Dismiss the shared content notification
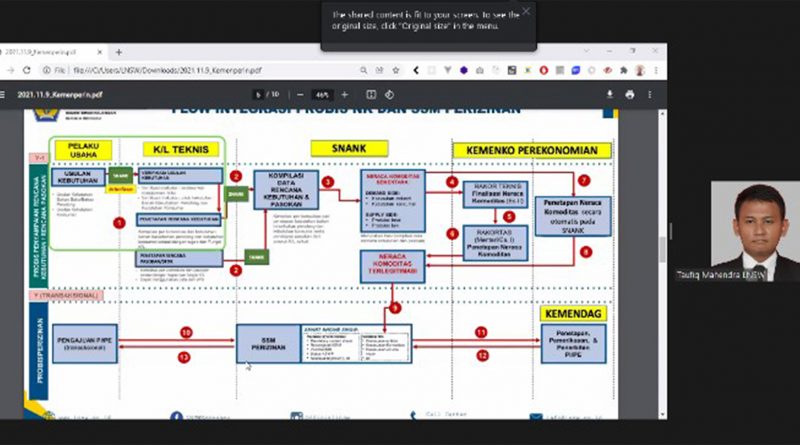 [526, 12]
